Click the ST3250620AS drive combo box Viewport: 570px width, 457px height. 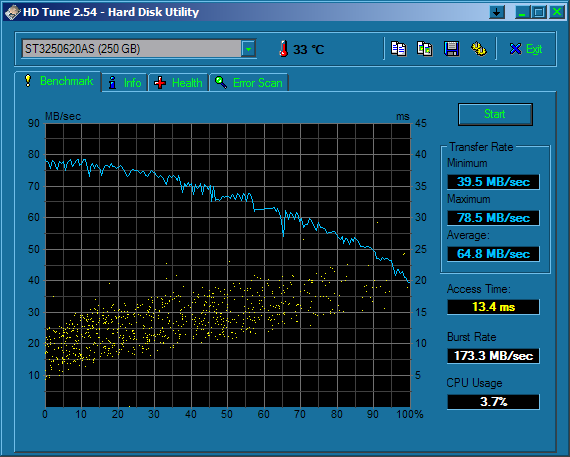139,49
